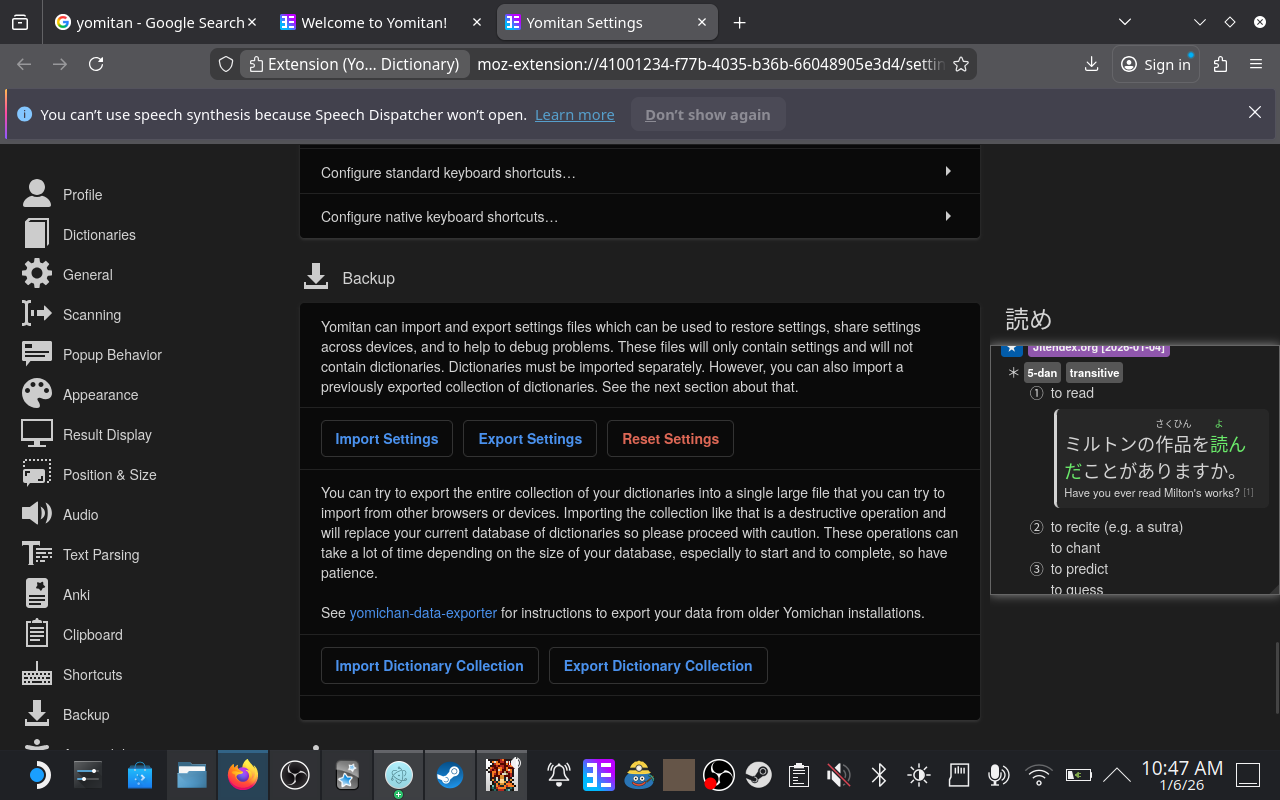Expand native keyboard shortcuts configuration
The image size is (1280, 800).
pyautogui.click(x=640, y=216)
